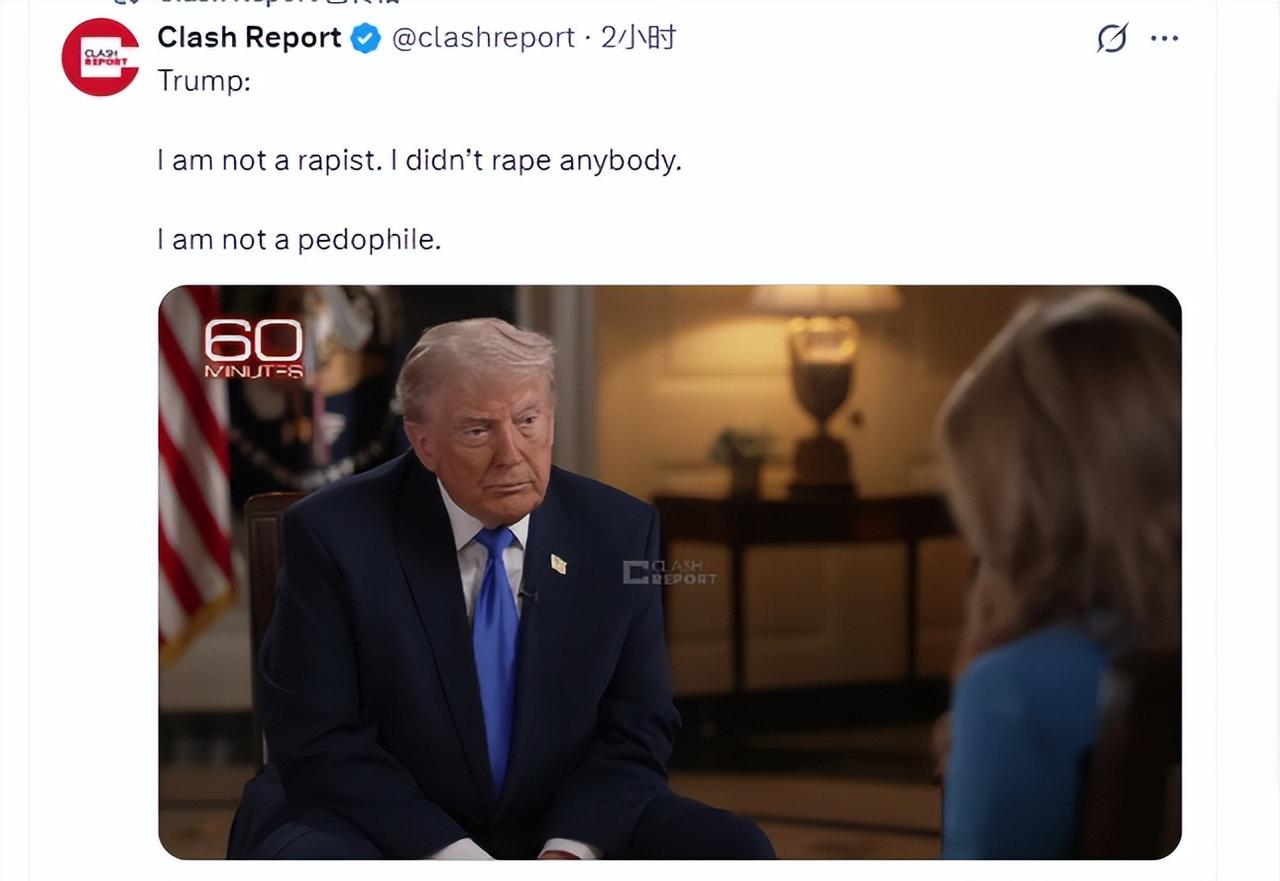
Task: Open the post via 2小时 timestamp
Action: pyautogui.click(x=638, y=38)
